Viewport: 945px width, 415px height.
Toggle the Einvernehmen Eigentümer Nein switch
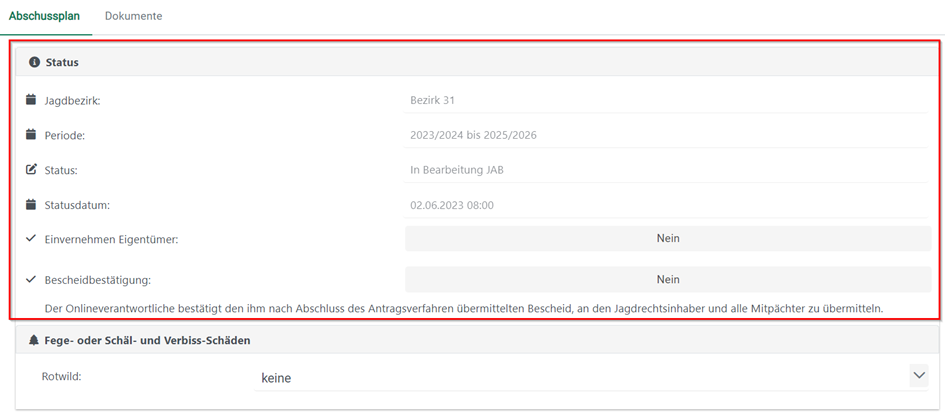(667, 238)
